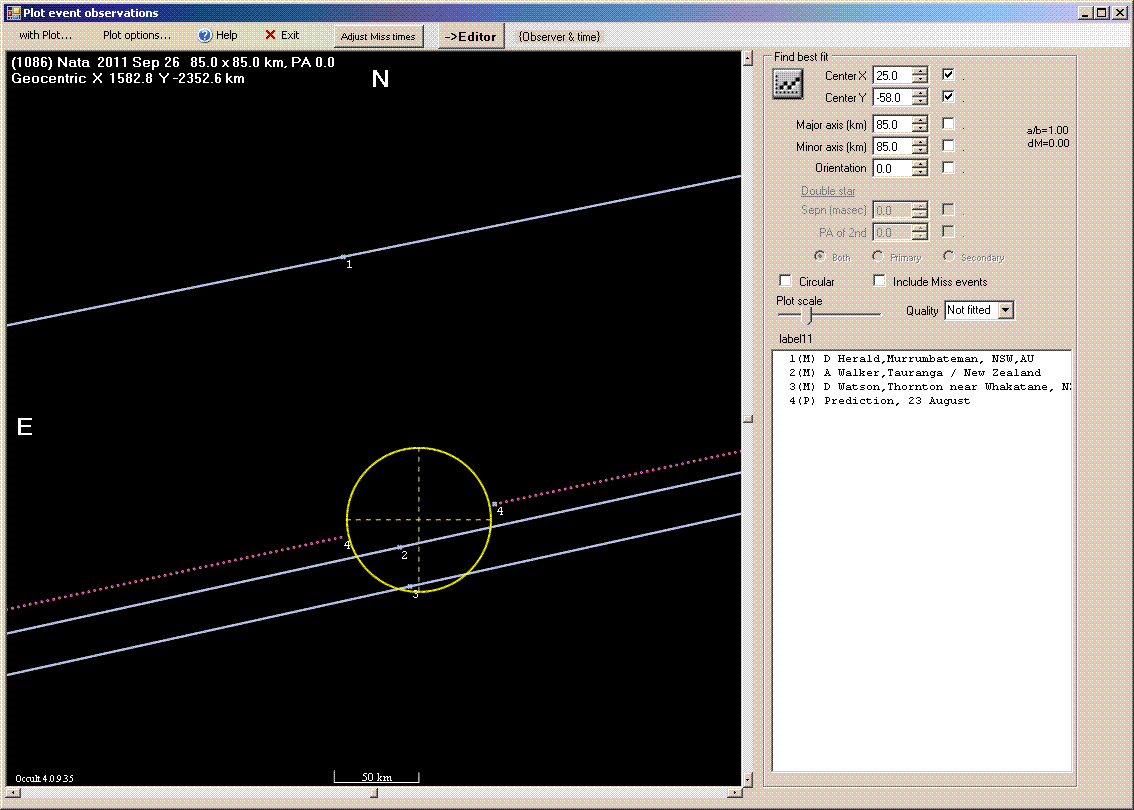Click the window title bar app icon
This screenshot has width=1134, height=810.
12,12
